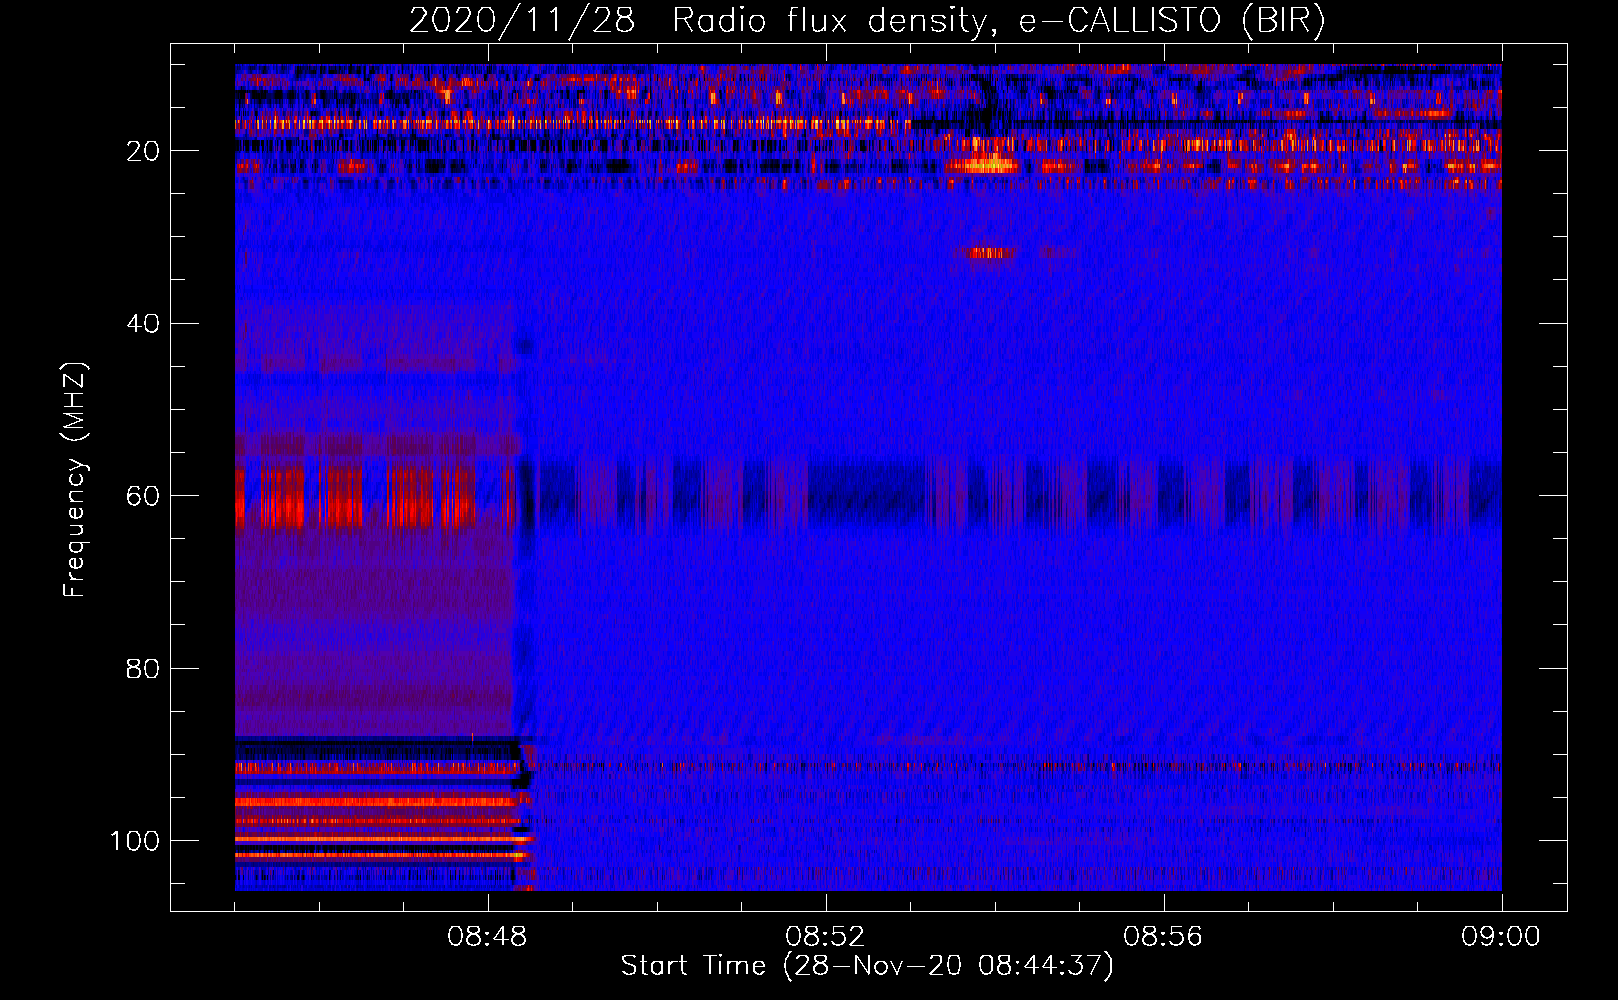Click the 60 MHz frequency tick label
This screenshot has width=1618, height=1000.
[143, 496]
